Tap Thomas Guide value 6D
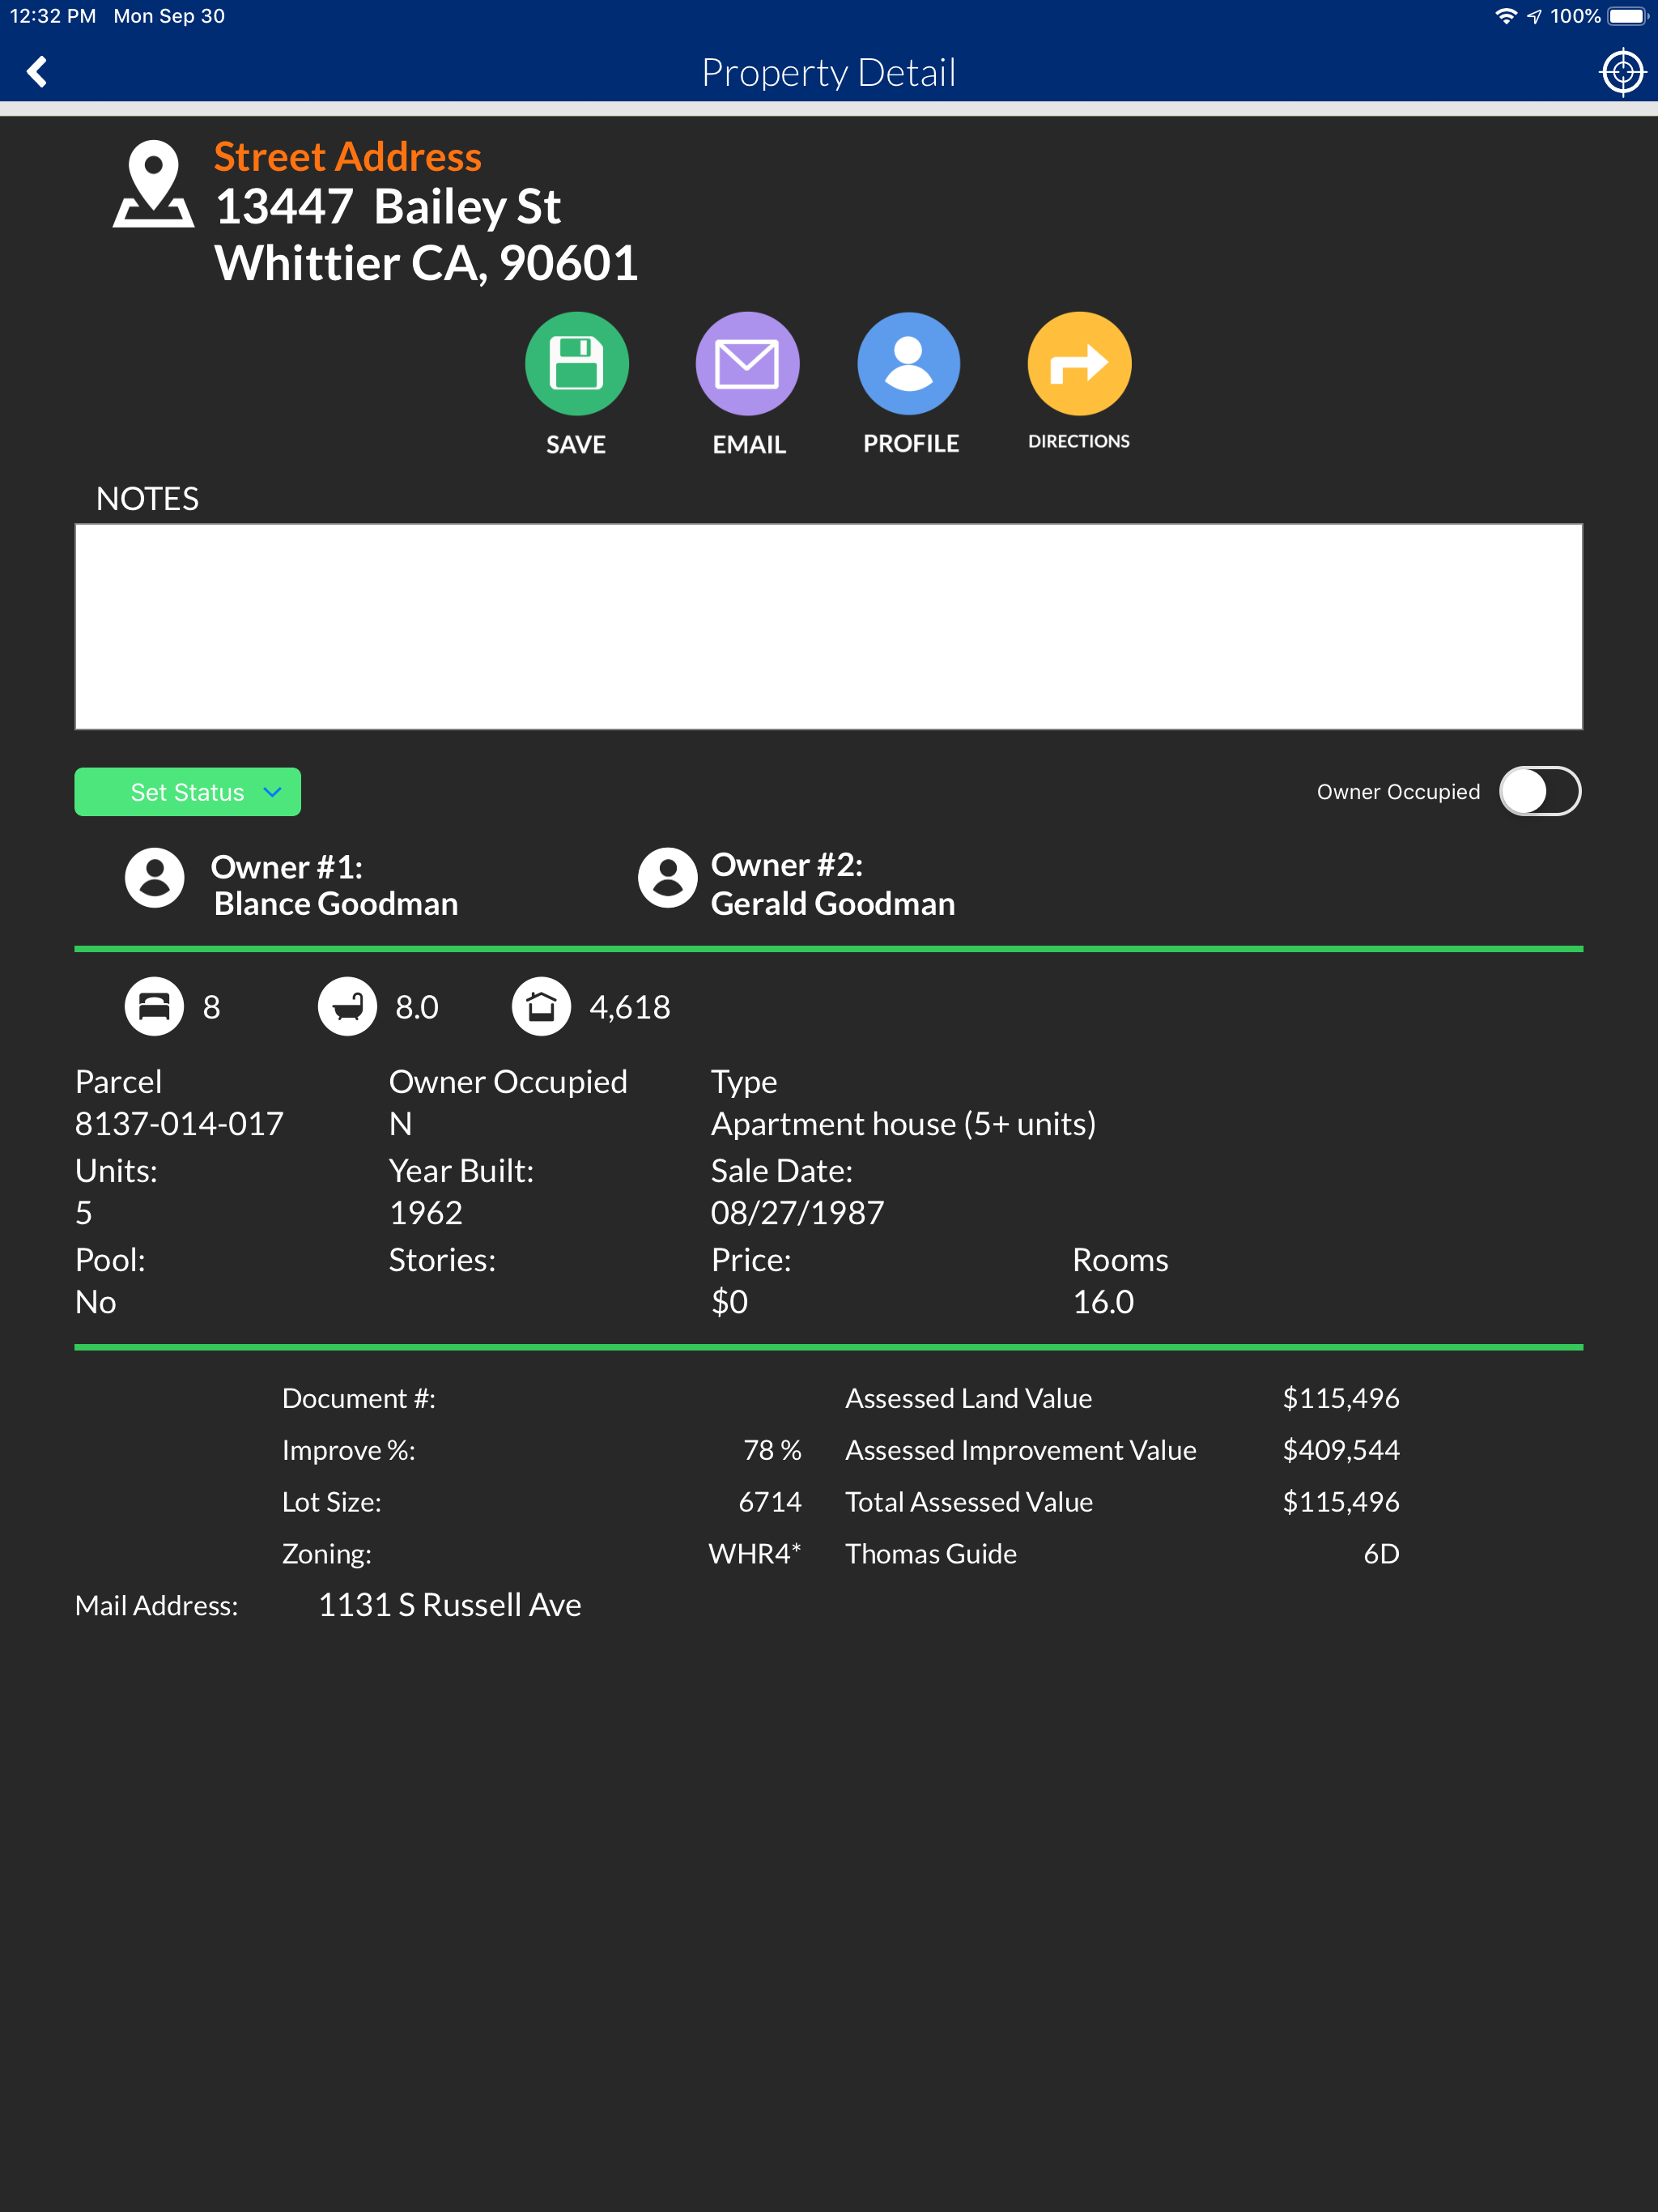The image size is (1658, 2212). point(1382,1554)
